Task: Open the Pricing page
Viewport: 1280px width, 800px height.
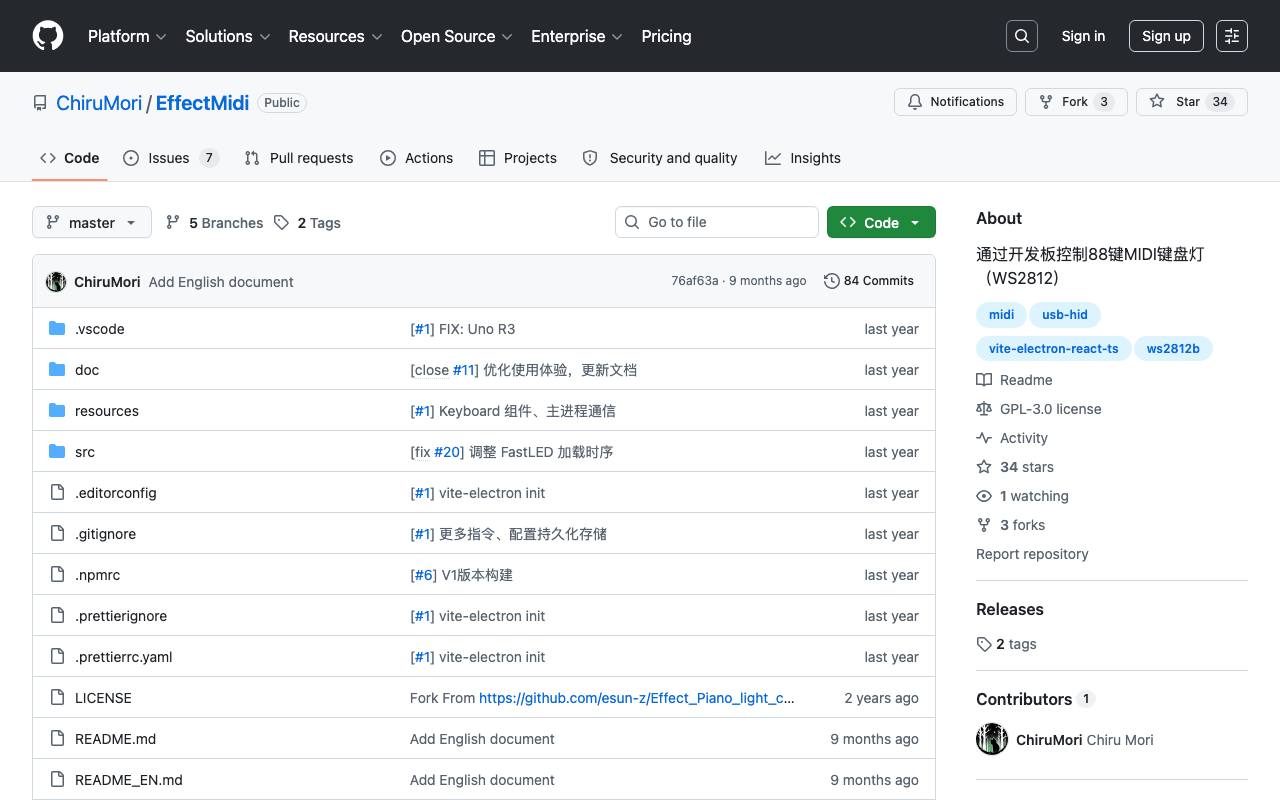Action: coord(666,36)
